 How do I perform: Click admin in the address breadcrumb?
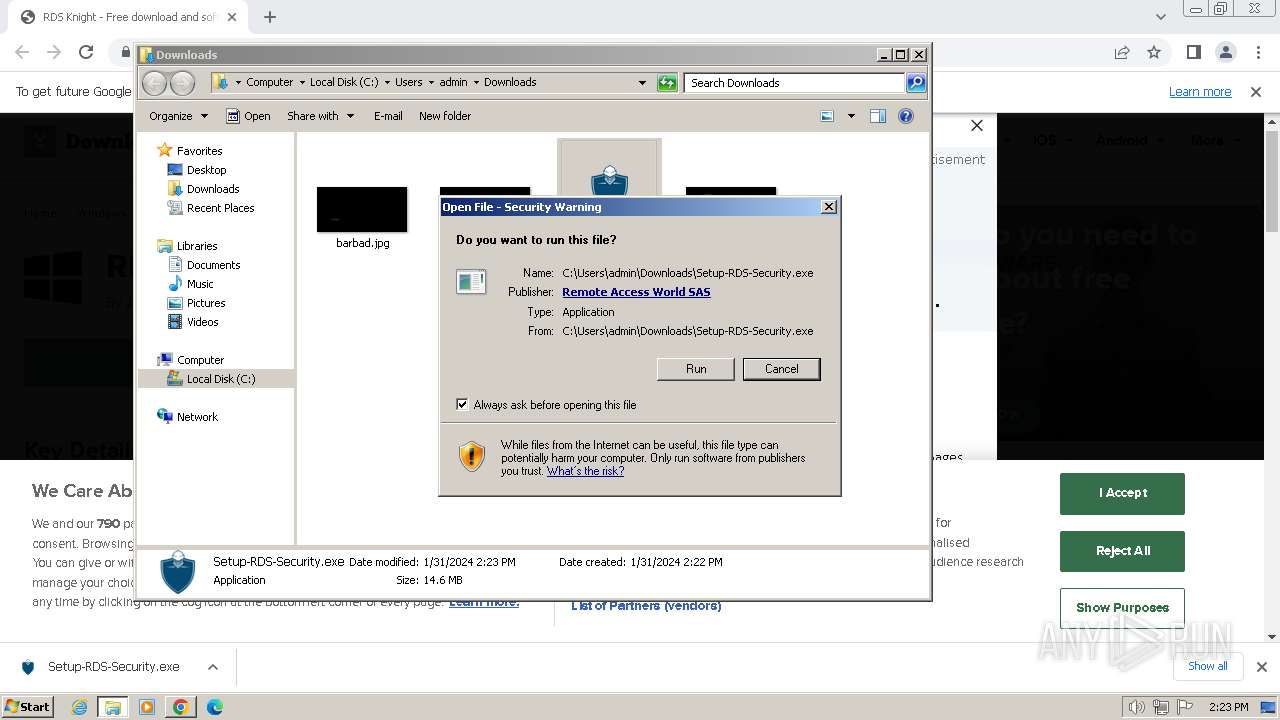(453, 82)
